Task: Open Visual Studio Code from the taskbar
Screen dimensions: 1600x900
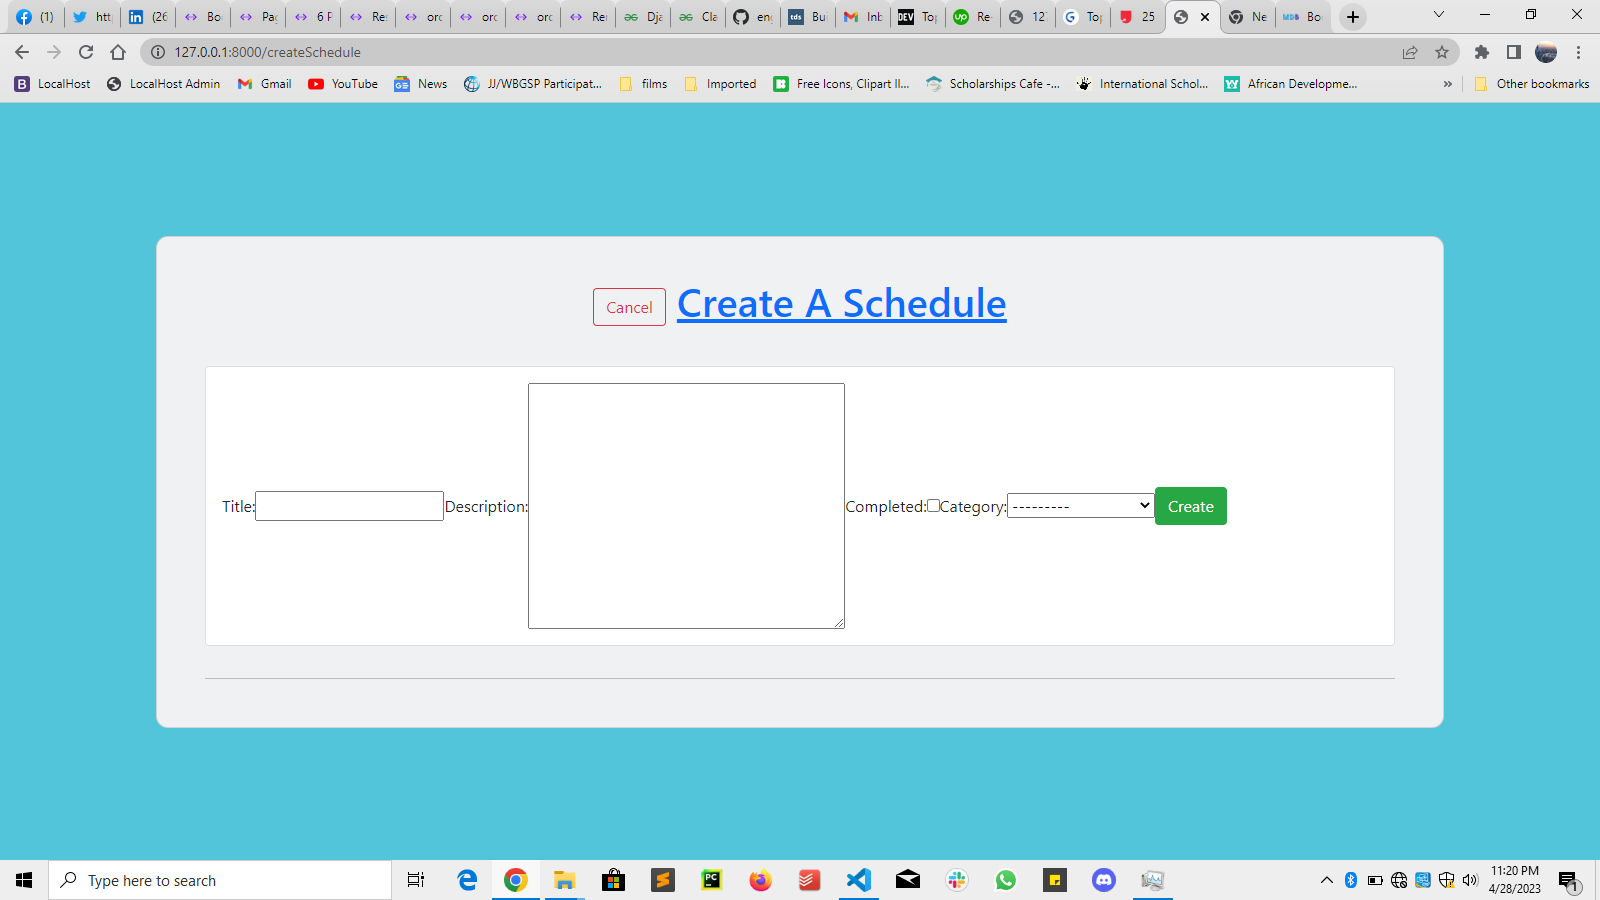Action: pos(859,880)
